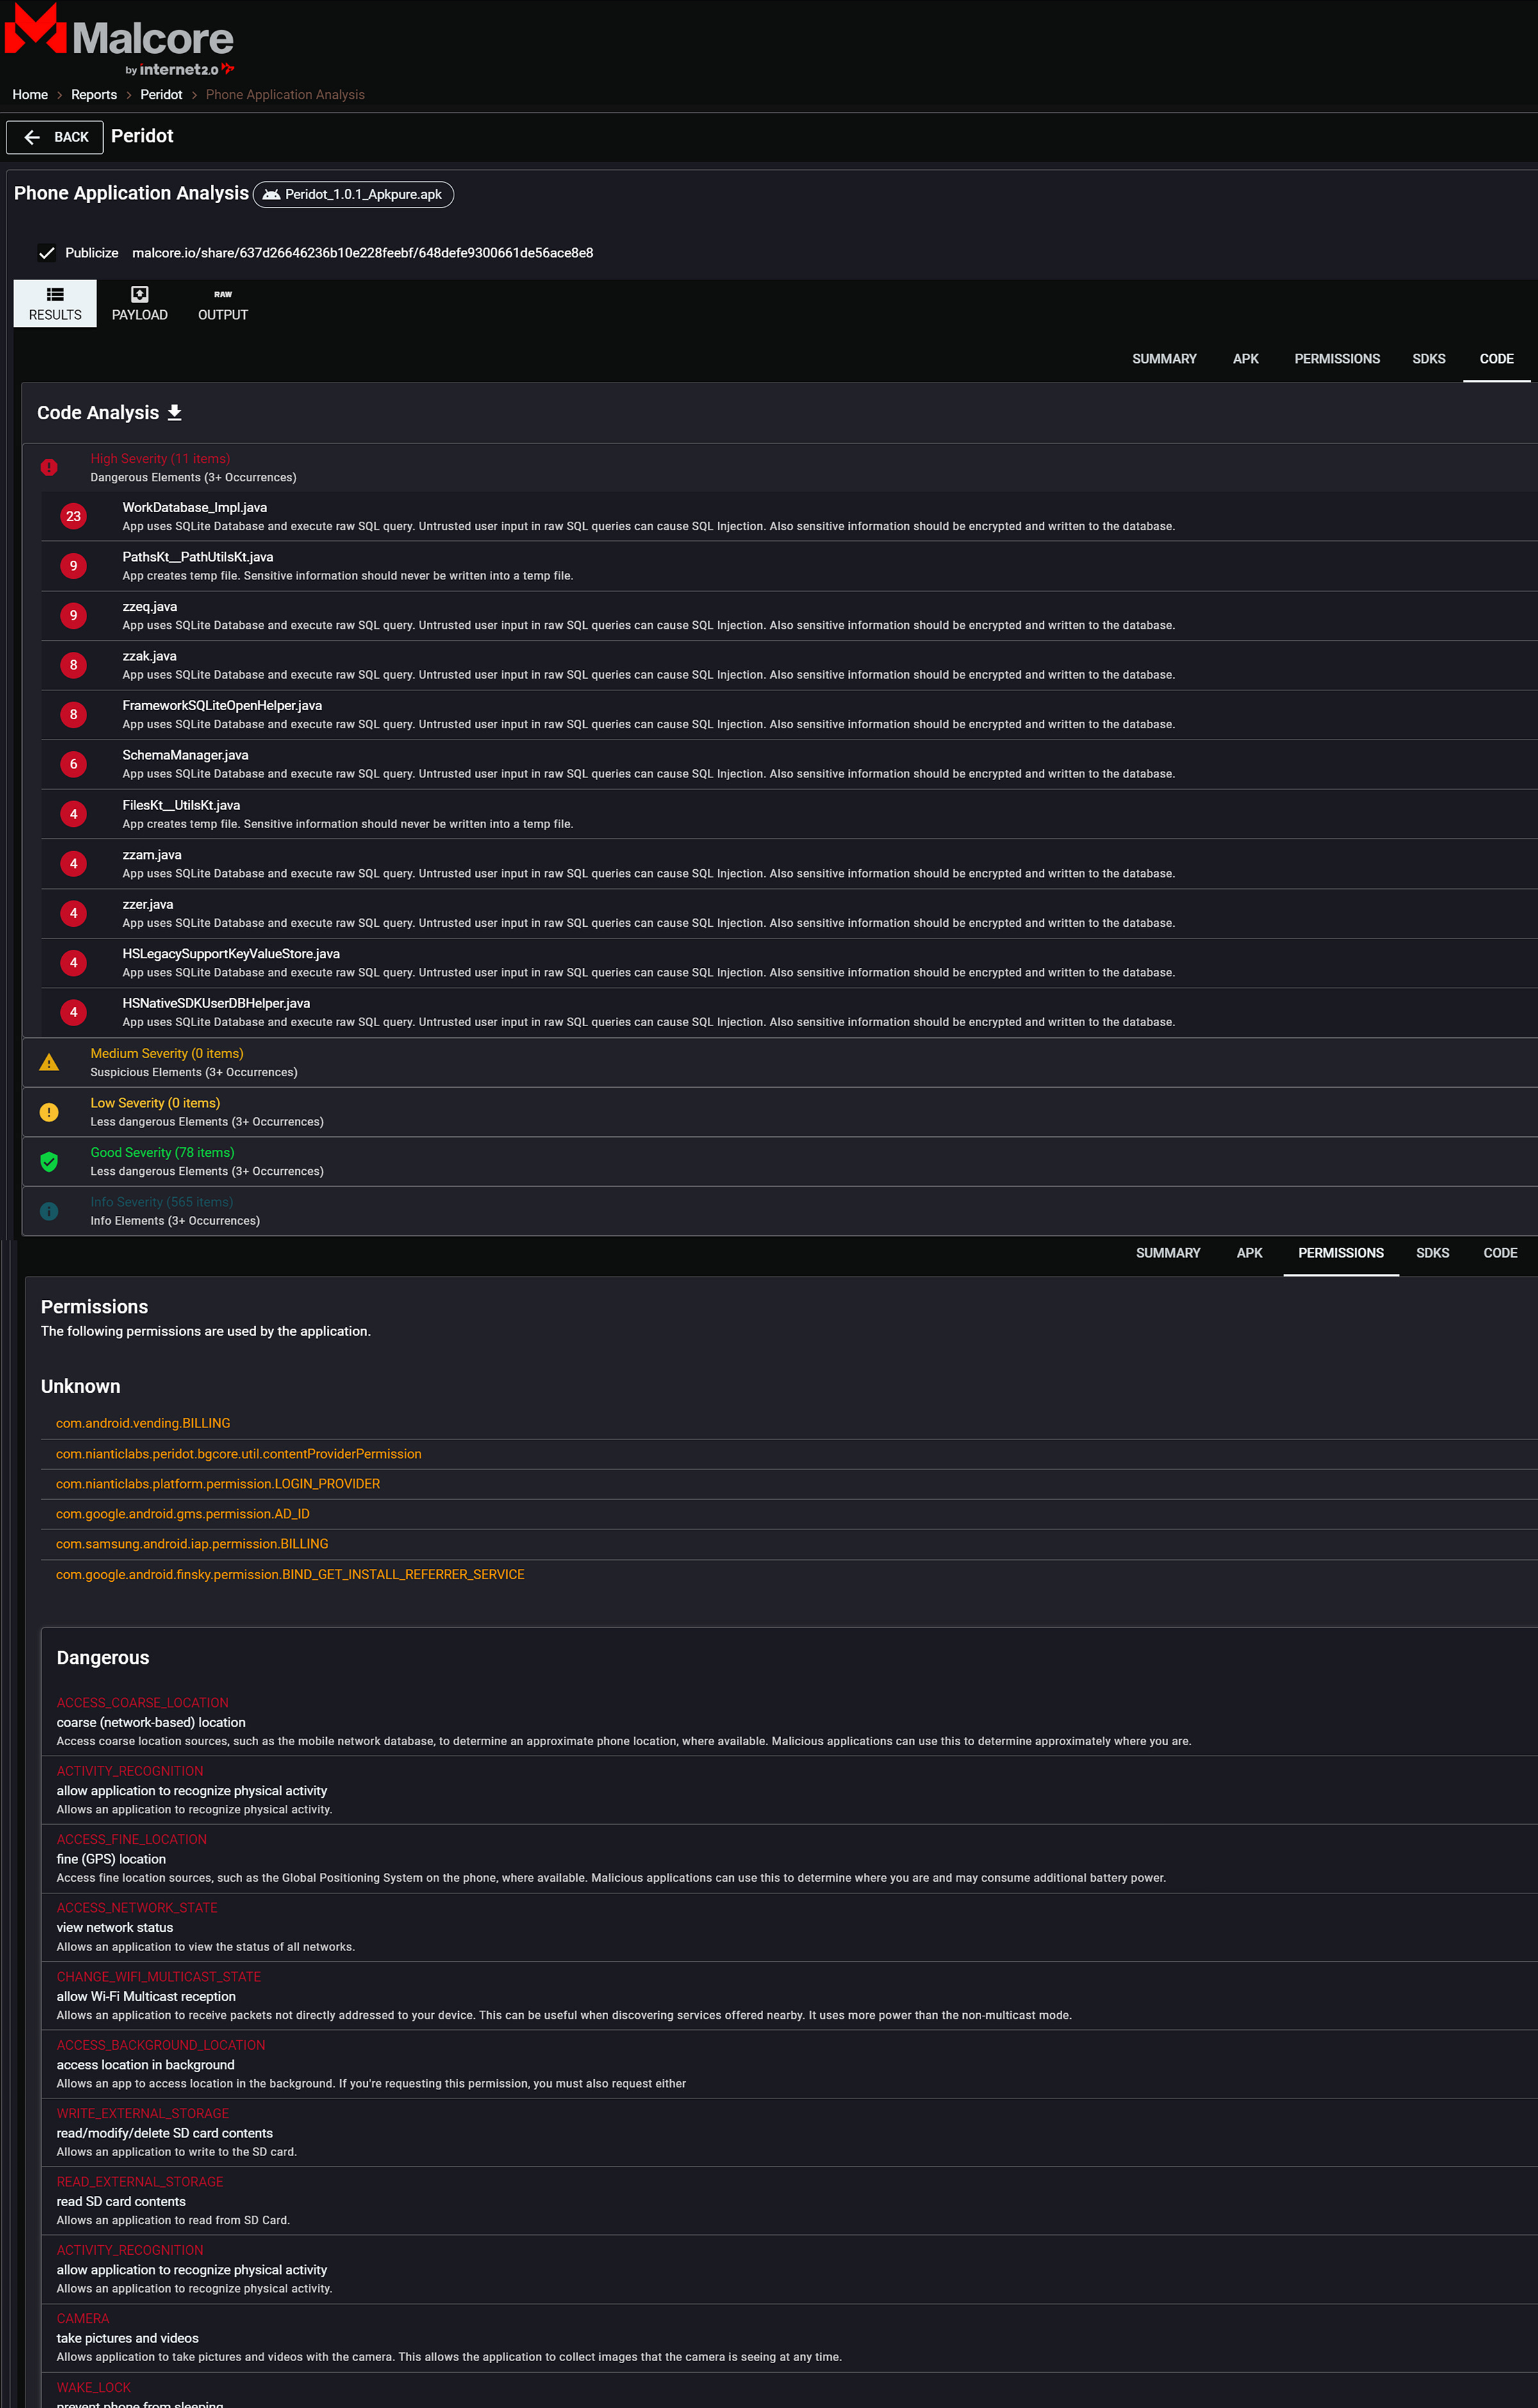Click ACCESS_FINE_LOCATION permission

(132, 1840)
